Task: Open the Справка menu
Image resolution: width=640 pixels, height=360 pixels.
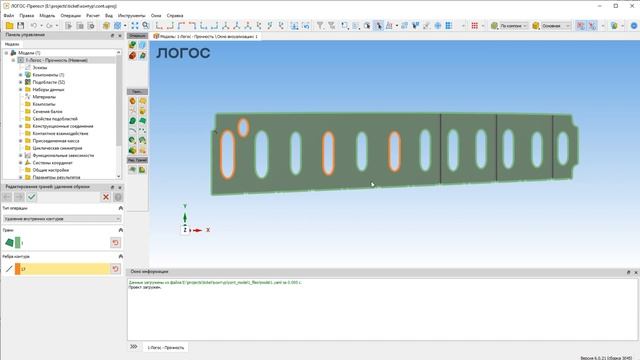Action: pos(175,16)
